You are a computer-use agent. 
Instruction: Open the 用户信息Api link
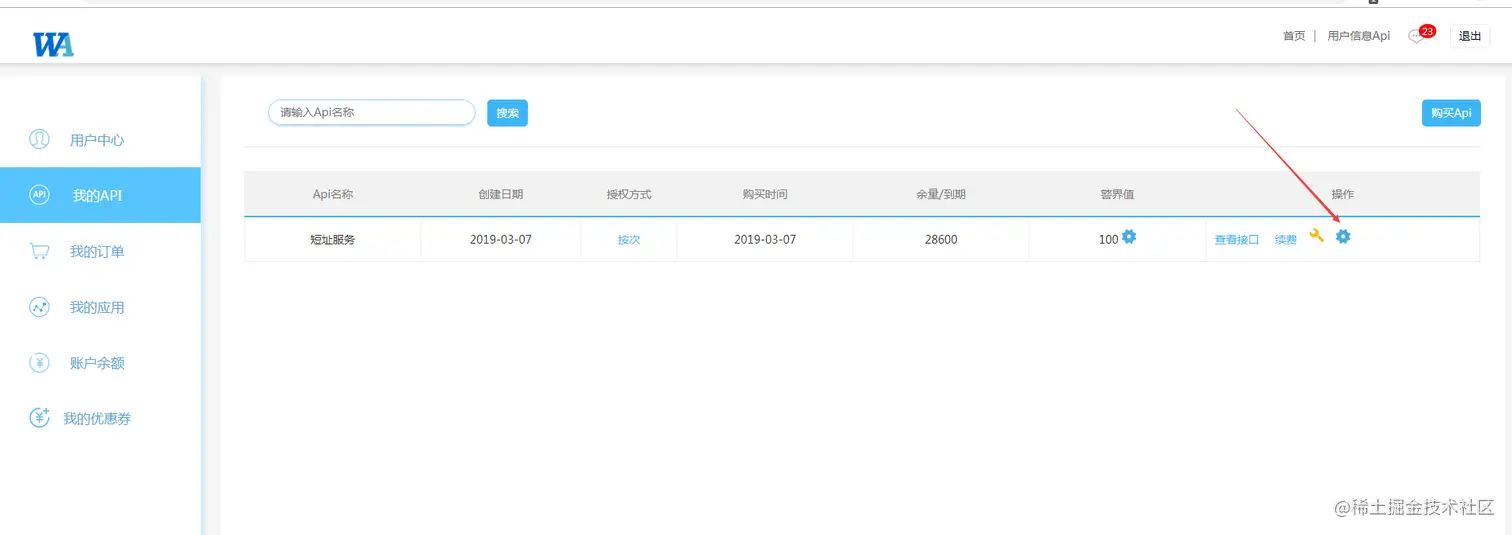(x=1358, y=36)
